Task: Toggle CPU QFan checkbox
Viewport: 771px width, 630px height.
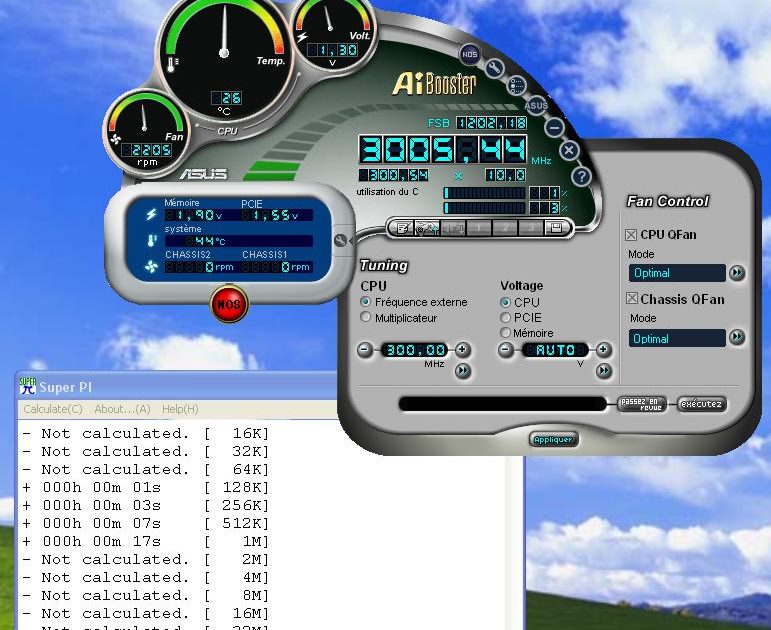Action: click(x=631, y=235)
